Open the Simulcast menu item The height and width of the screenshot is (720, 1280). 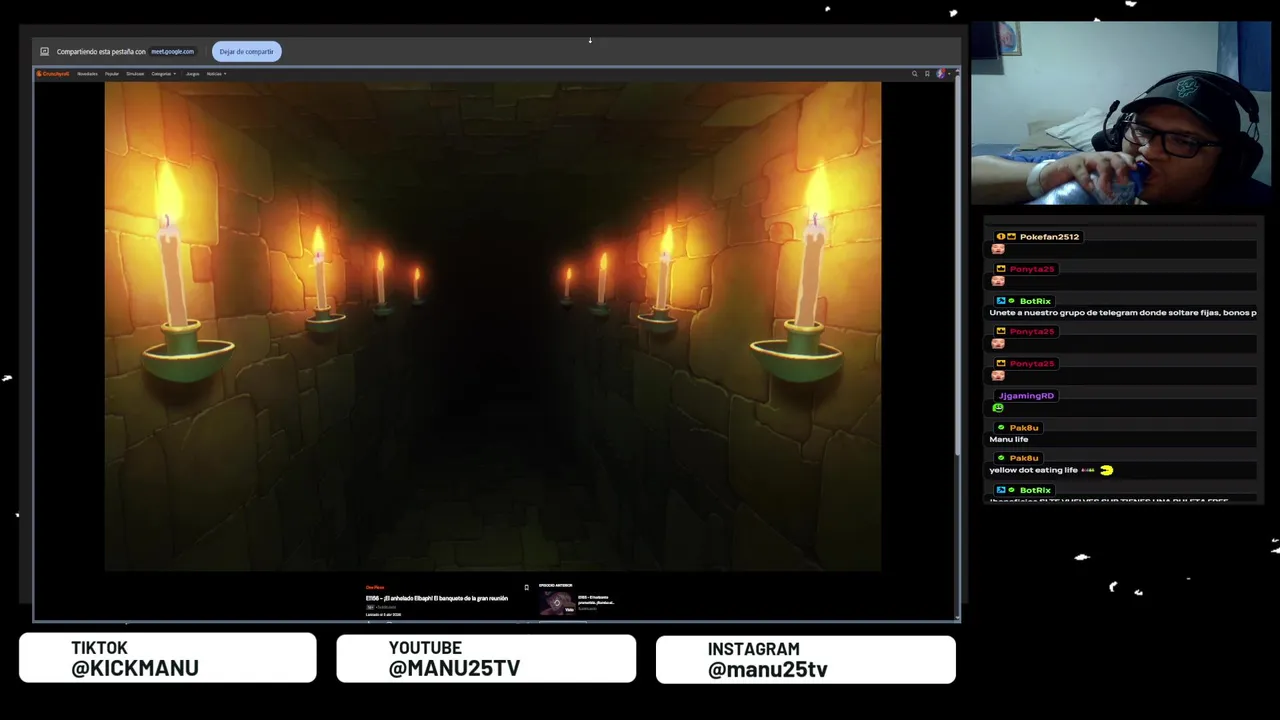135,74
